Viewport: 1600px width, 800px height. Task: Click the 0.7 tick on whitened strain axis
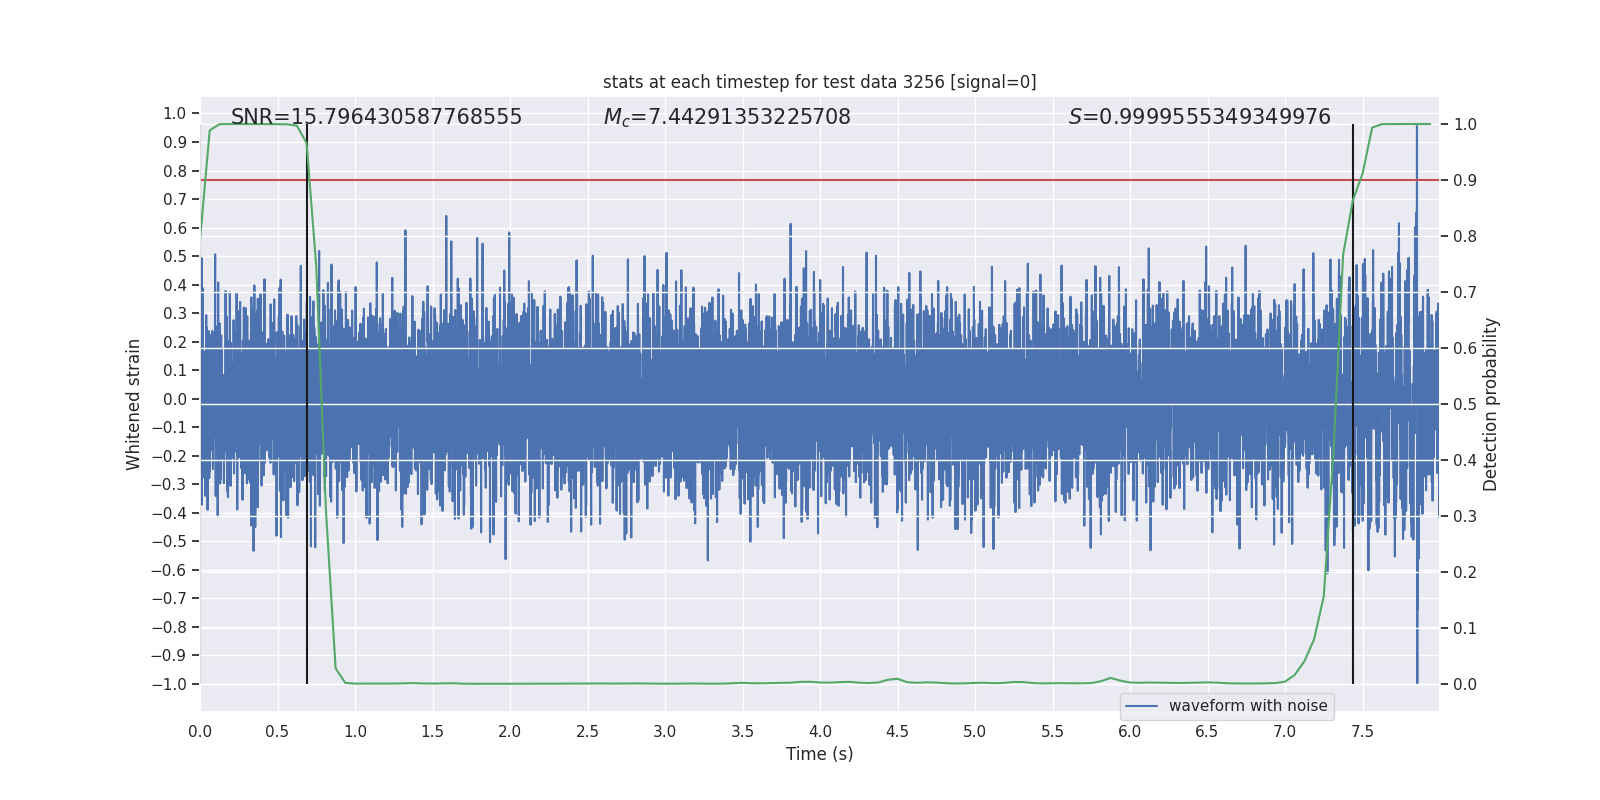pyautogui.click(x=175, y=199)
